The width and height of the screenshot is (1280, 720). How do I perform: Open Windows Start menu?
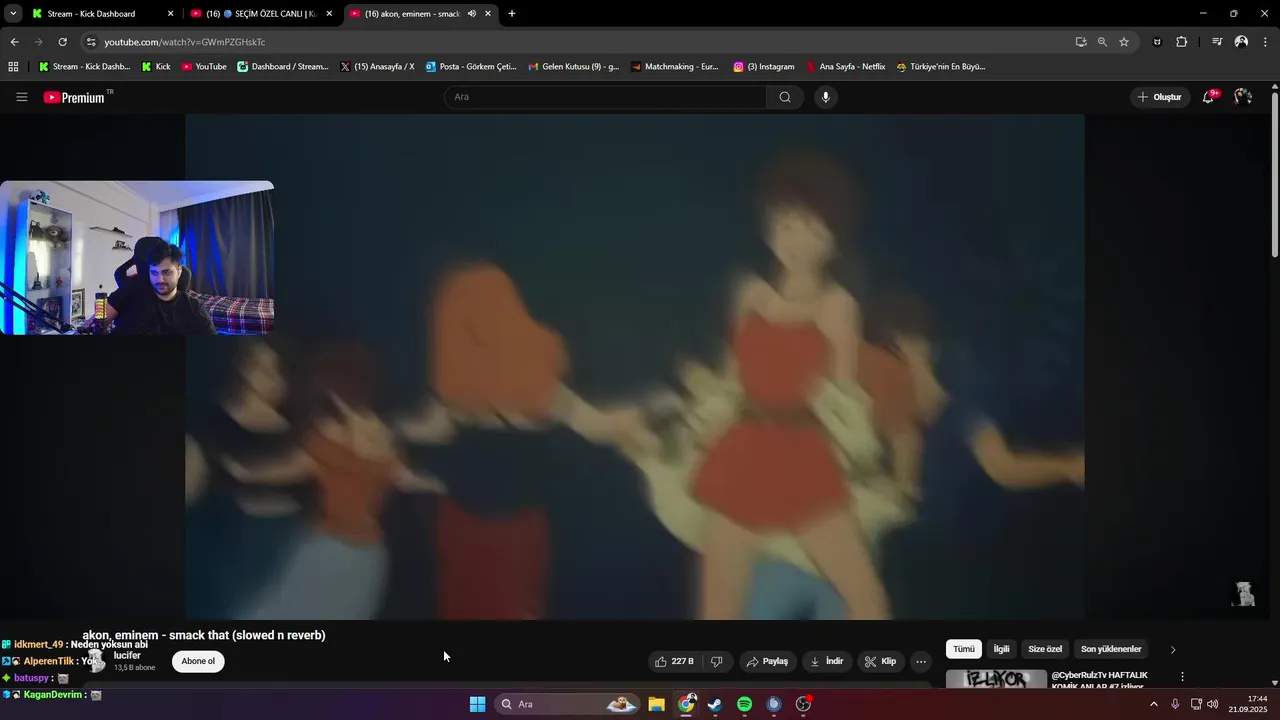click(x=477, y=704)
